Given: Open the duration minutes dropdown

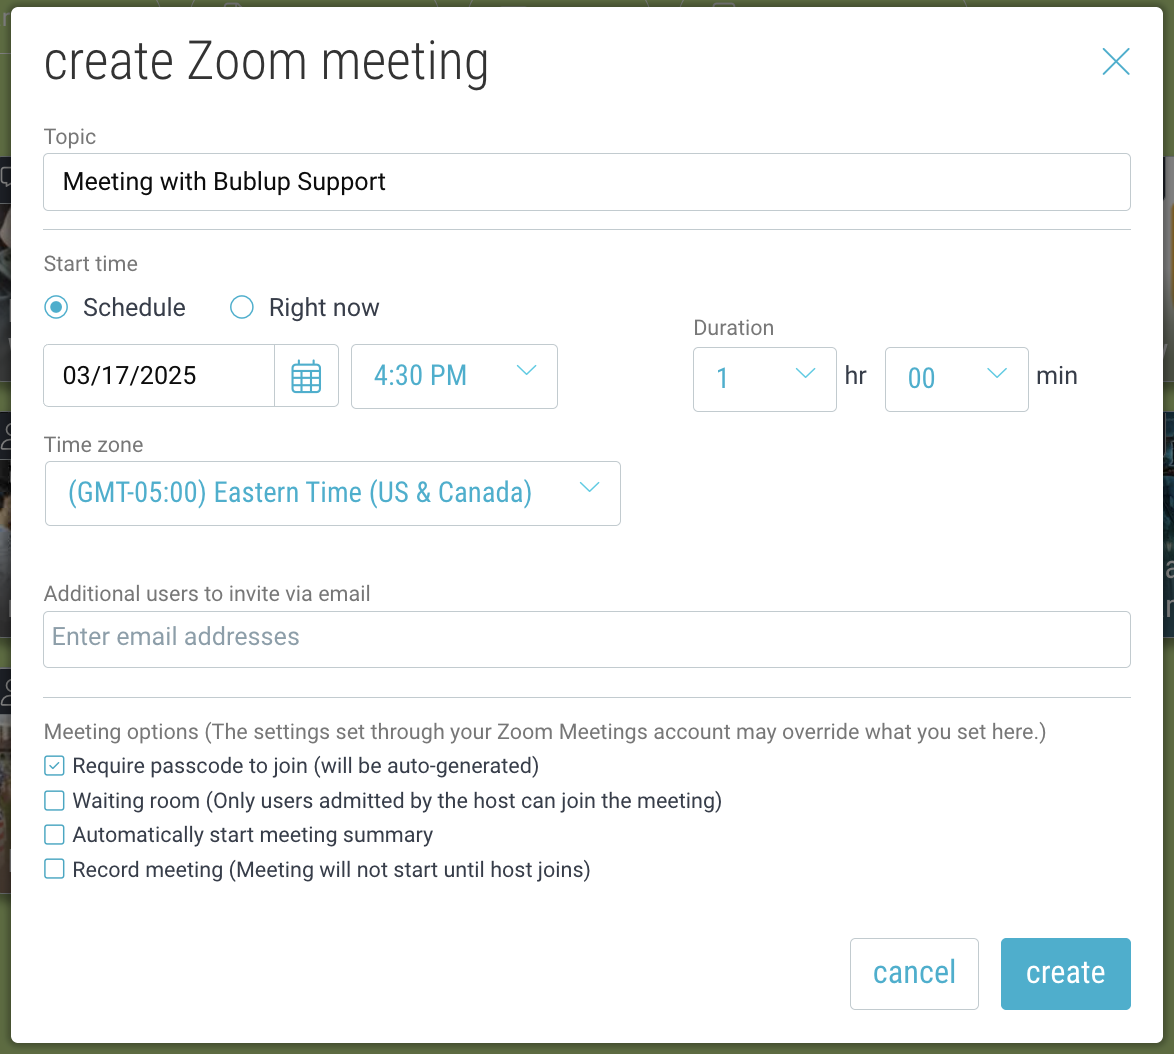Looking at the screenshot, I should tap(956, 380).
